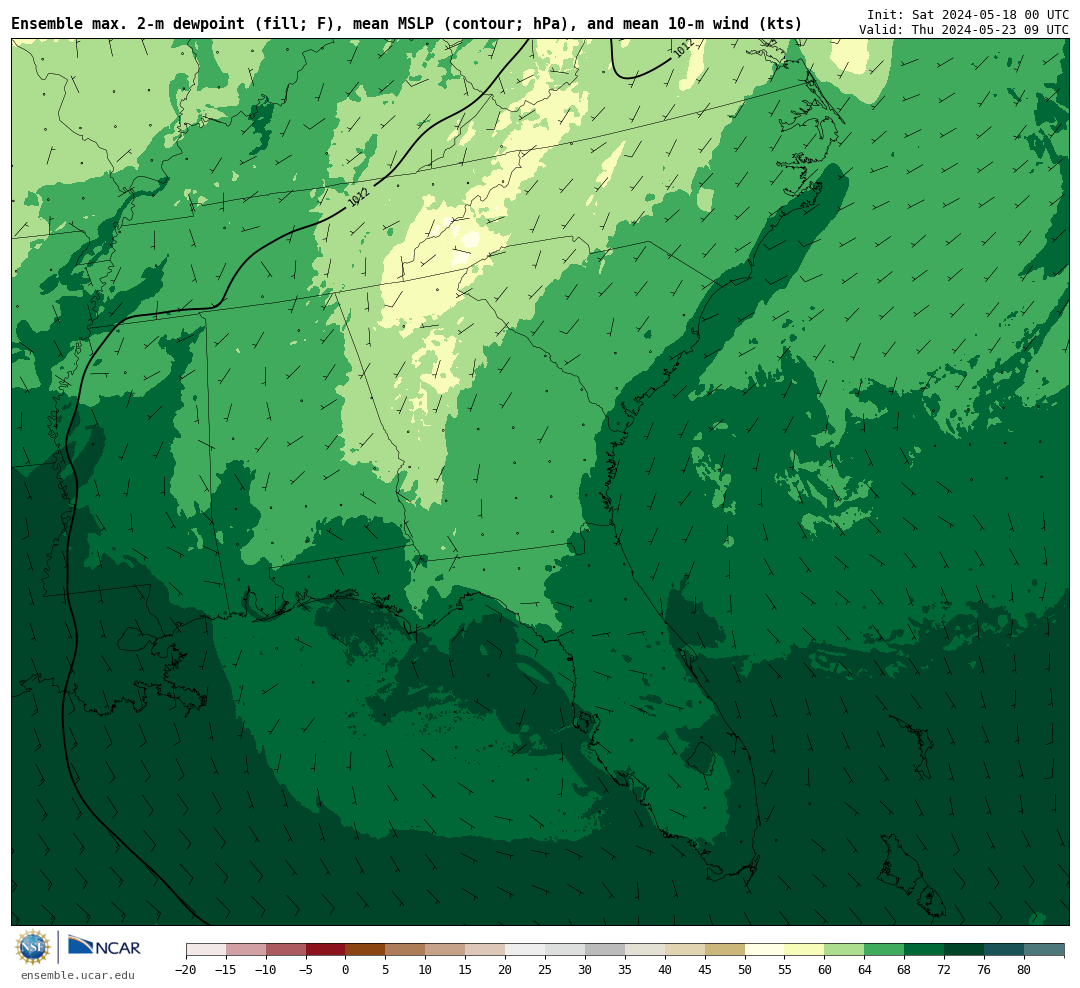Click the brown swatch between 0 and 5
Viewport: 1080px width, 988px height.
coord(366,950)
